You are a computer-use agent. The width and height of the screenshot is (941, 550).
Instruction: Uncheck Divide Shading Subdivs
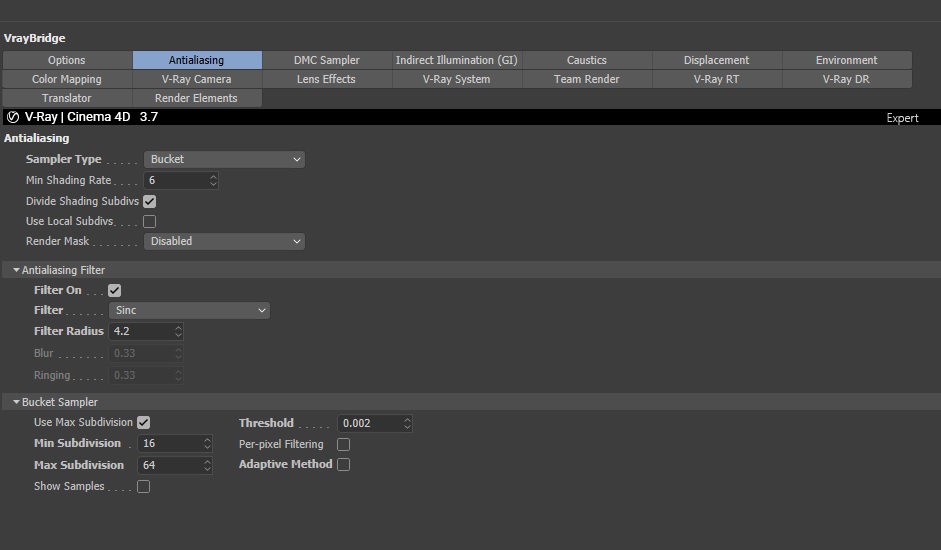pyautogui.click(x=149, y=201)
